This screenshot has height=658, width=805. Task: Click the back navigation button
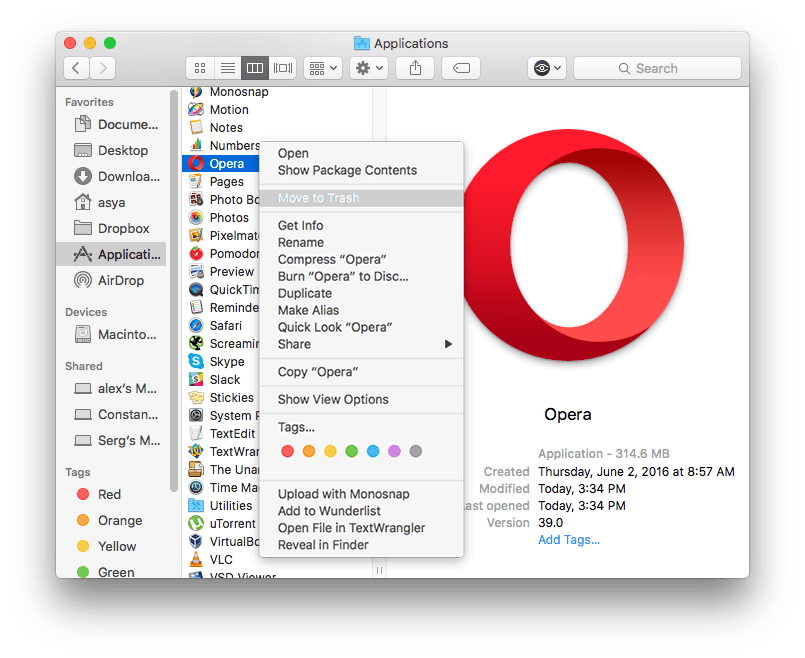click(x=76, y=67)
